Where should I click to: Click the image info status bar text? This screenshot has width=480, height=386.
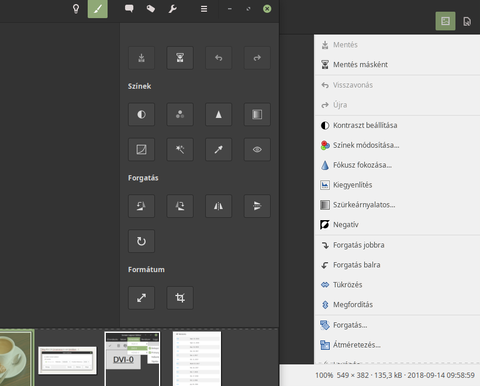click(x=395, y=376)
